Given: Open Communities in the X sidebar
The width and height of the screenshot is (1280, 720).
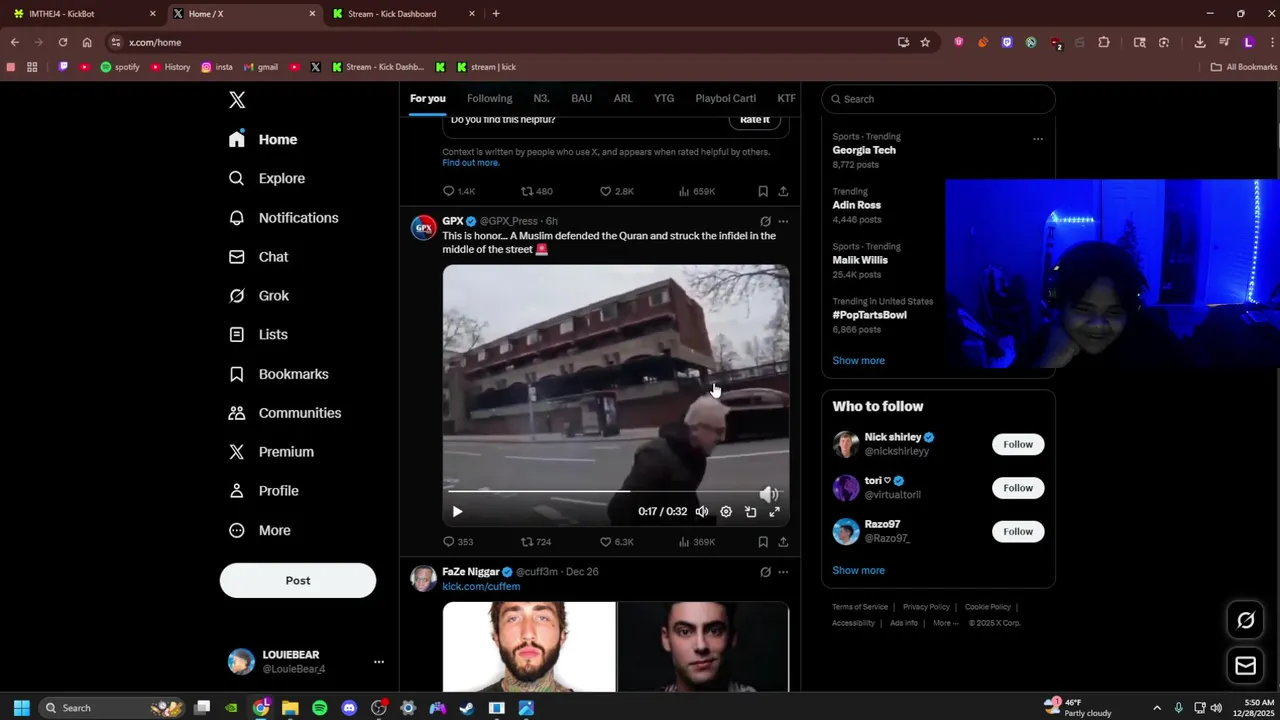Looking at the screenshot, I should pos(285,413).
